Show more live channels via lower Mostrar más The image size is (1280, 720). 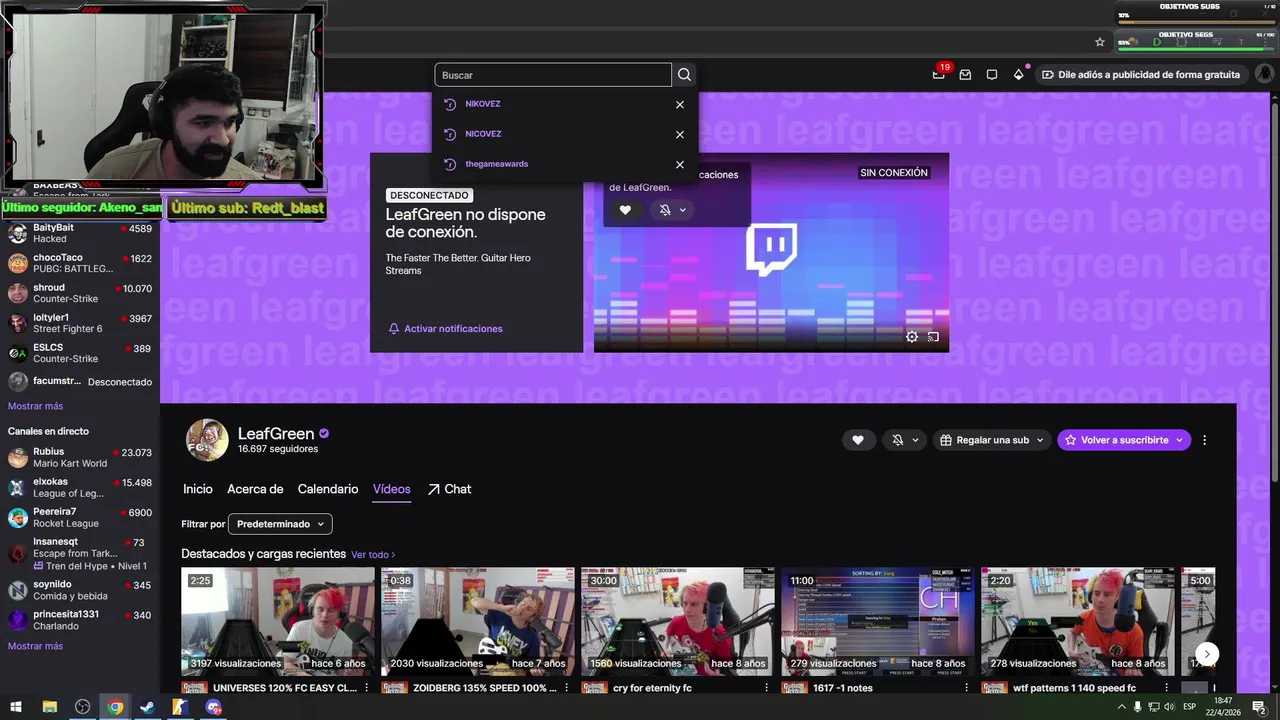(x=35, y=646)
